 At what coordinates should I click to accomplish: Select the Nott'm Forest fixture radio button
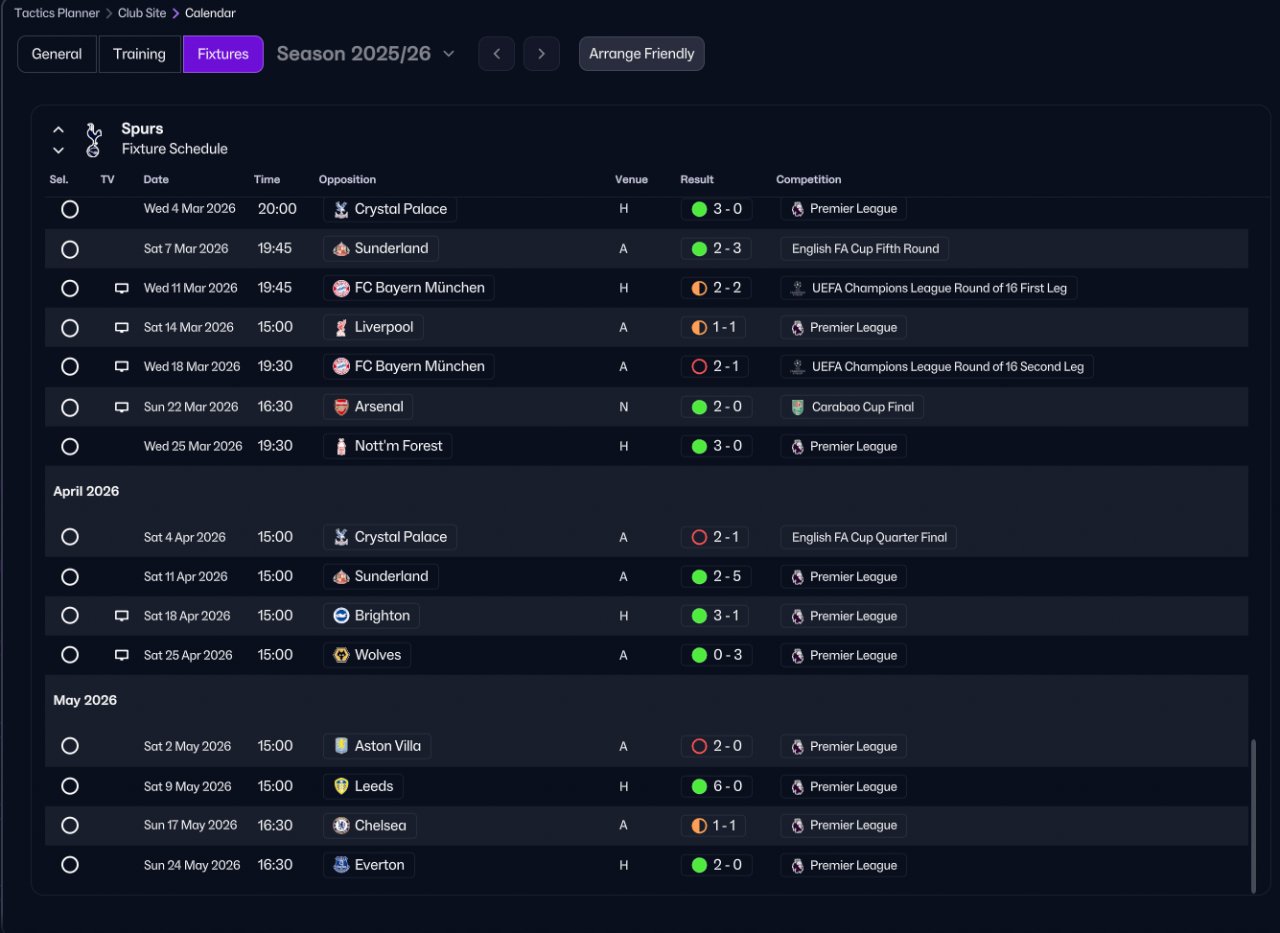(70, 446)
